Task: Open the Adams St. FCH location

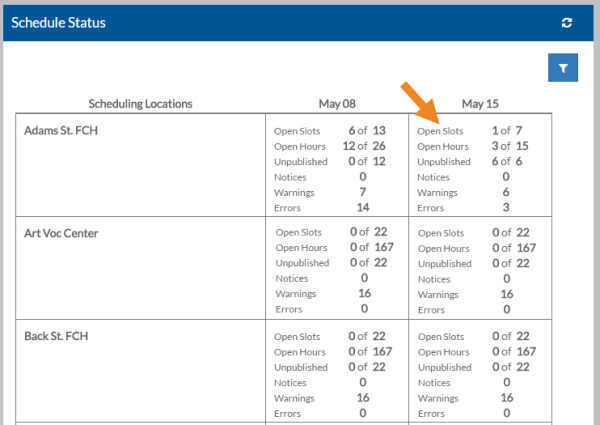Action: point(60,130)
